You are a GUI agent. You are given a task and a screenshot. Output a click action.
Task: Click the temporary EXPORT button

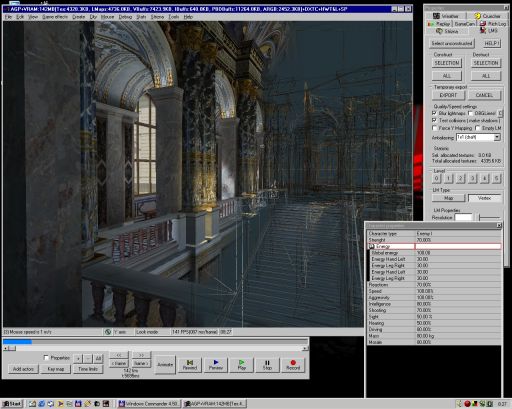[448, 95]
